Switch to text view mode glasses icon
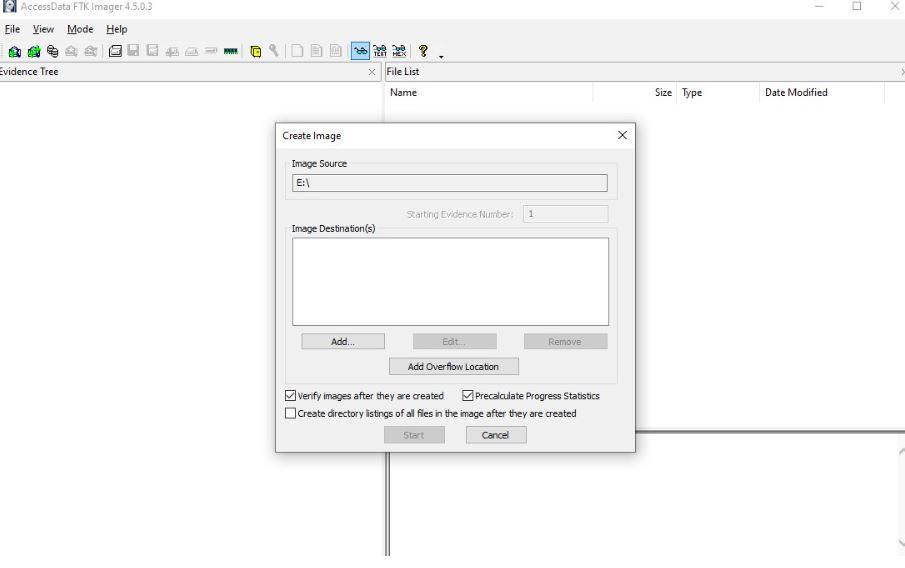 pyautogui.click(x=380, y=51)
